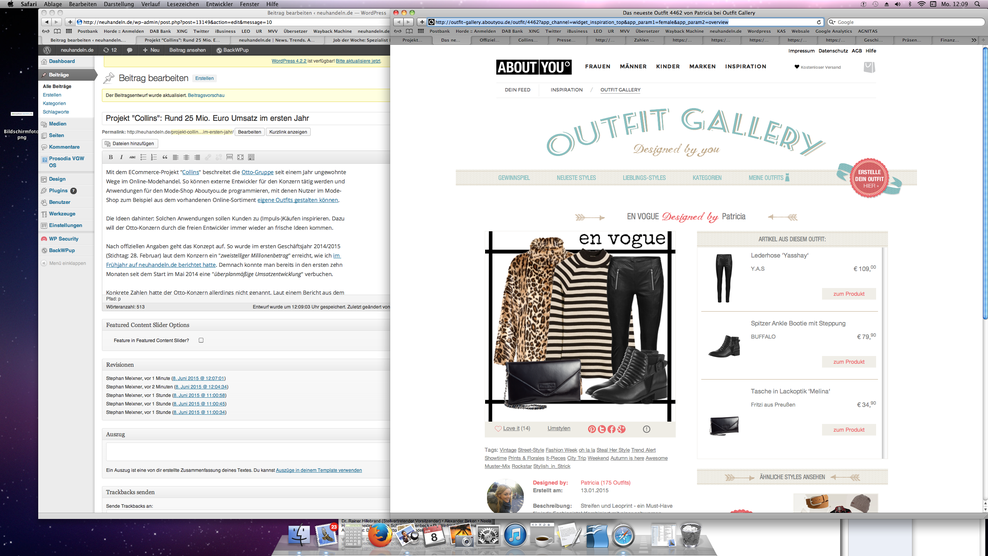Insert a numbered list in the editor
Screen dimensions: 988x556
pos(154,157)
